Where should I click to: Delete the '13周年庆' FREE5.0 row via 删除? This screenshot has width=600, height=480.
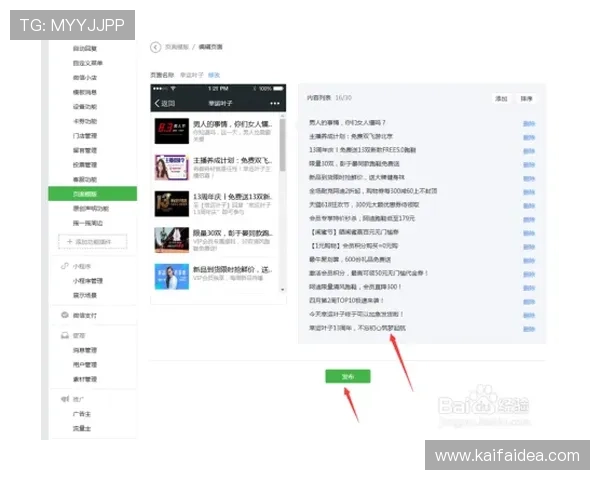point(529,151)
